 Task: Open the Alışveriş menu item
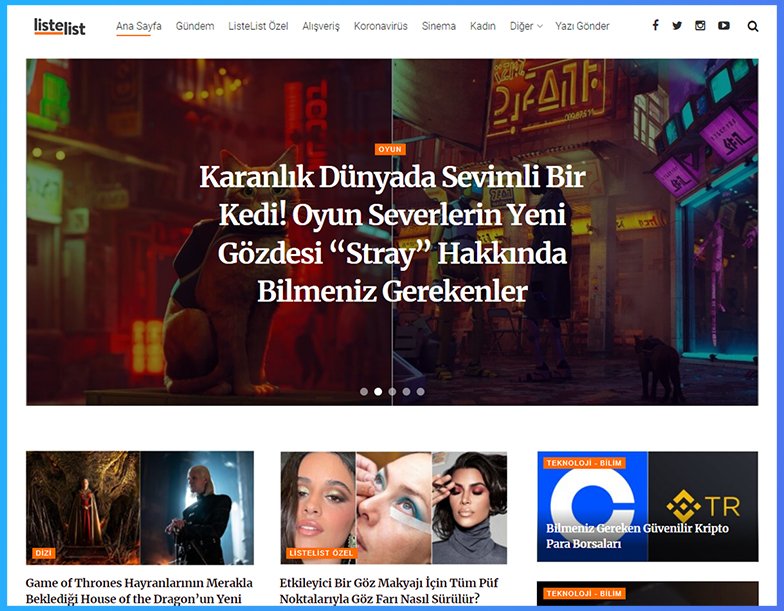320,26
